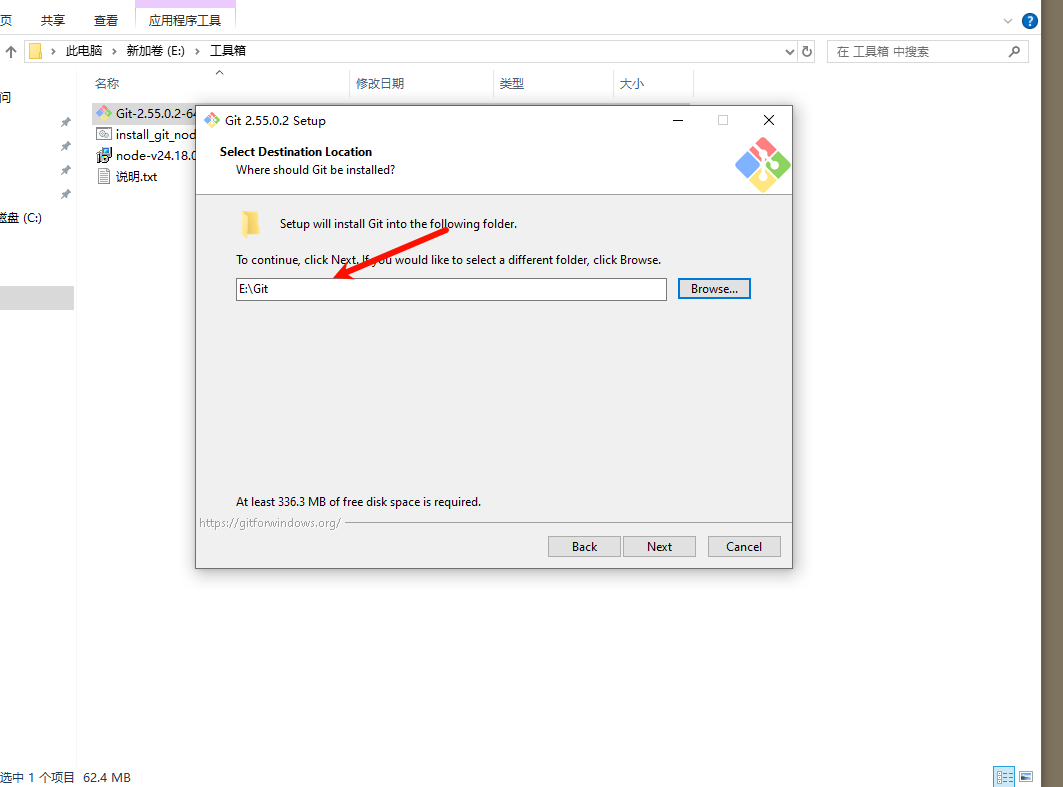This screenshot has height=787, width=1063.
Task: Sort files by 名称 column header
Action: (x=106, y=83)
